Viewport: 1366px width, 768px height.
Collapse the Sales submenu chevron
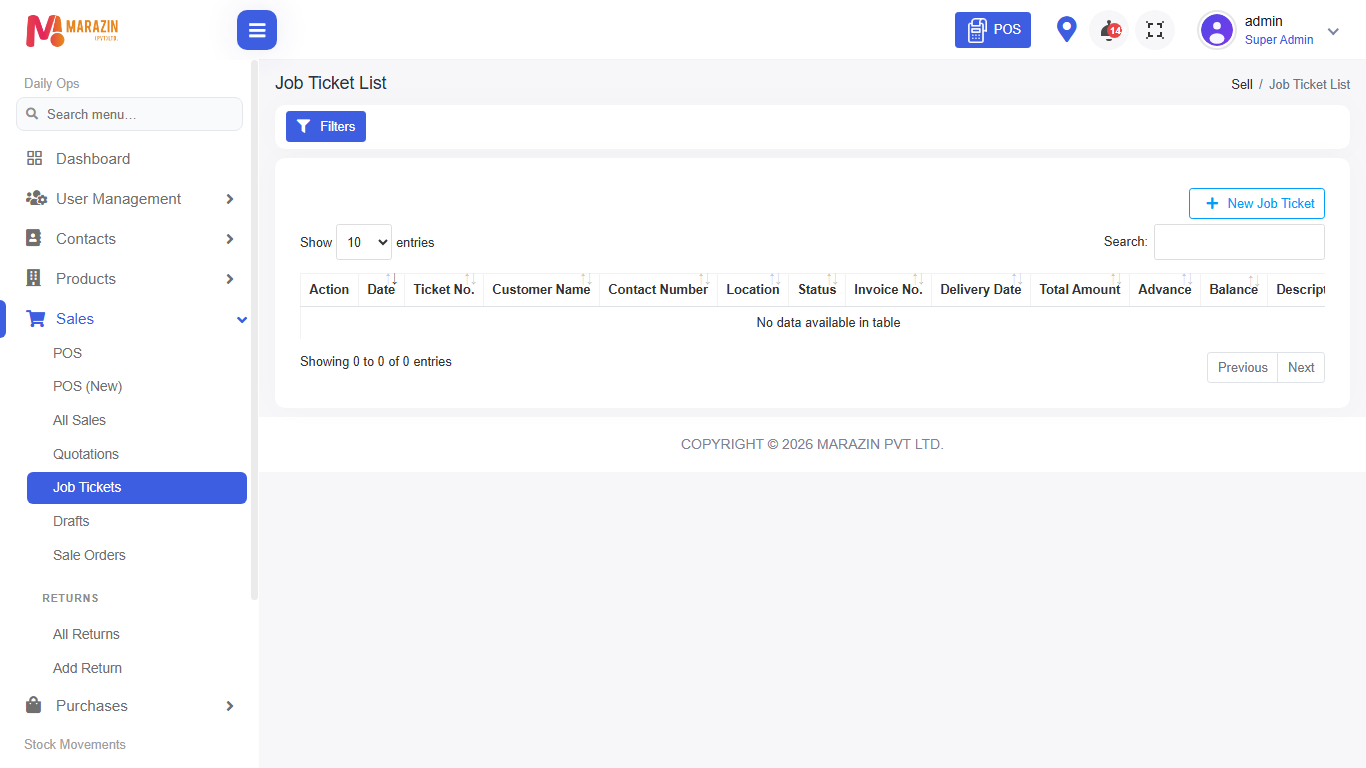tap(241, 319)
